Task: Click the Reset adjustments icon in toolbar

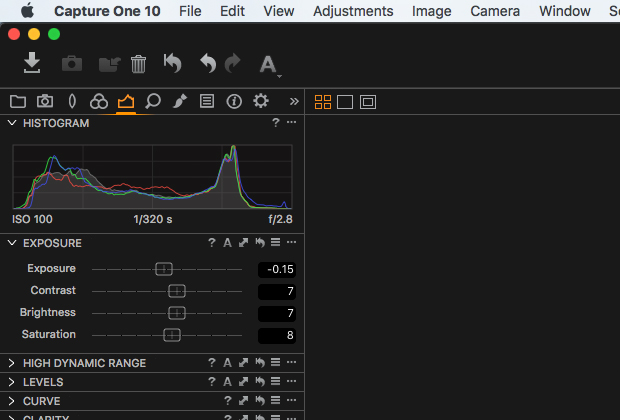Action: 172,63
